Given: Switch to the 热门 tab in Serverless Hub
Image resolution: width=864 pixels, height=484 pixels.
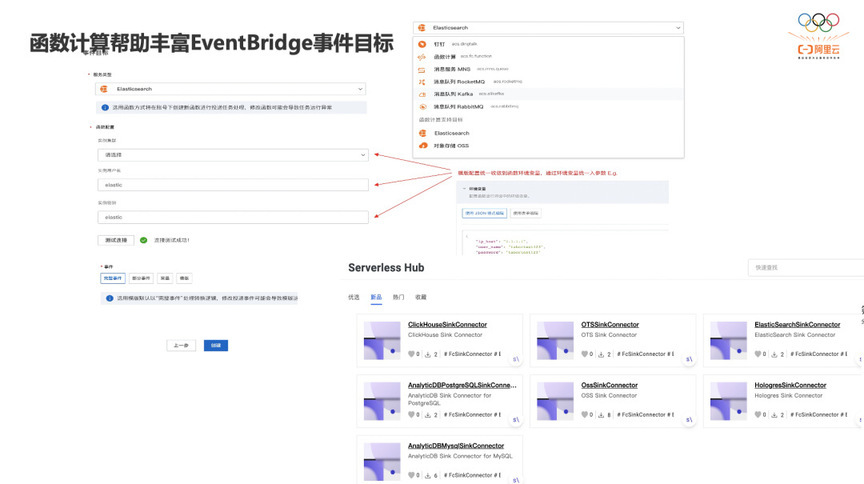Looking at the screenshot, I should coord(398,297).
